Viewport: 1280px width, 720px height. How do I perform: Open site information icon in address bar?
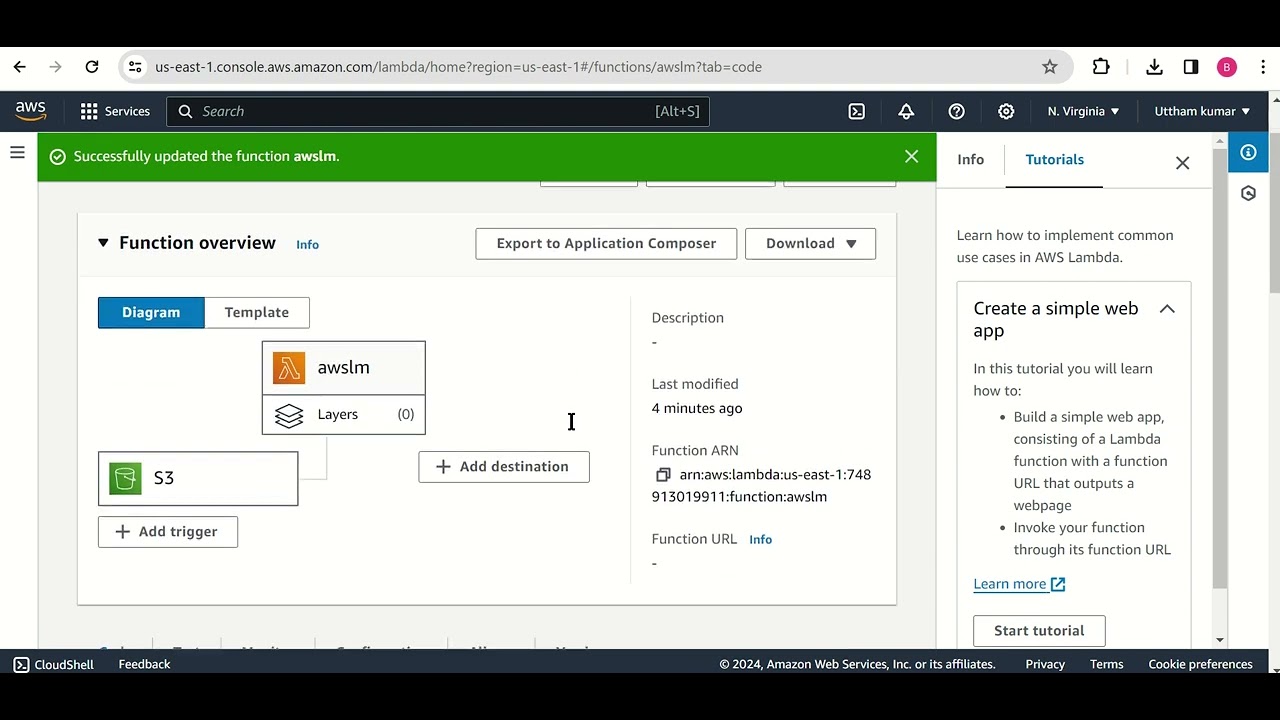point(135,67)
